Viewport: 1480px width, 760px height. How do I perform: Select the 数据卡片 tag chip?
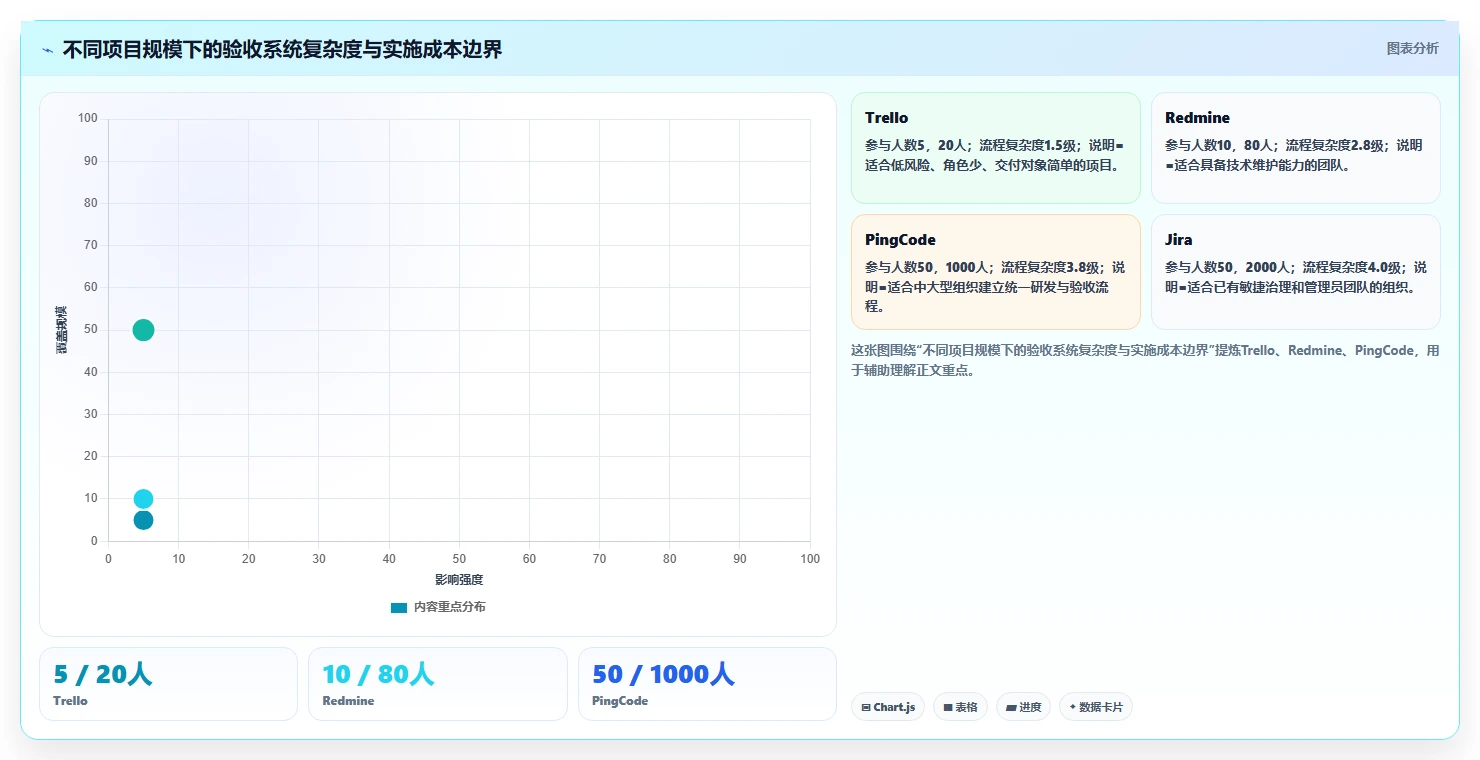point(1095,707)
